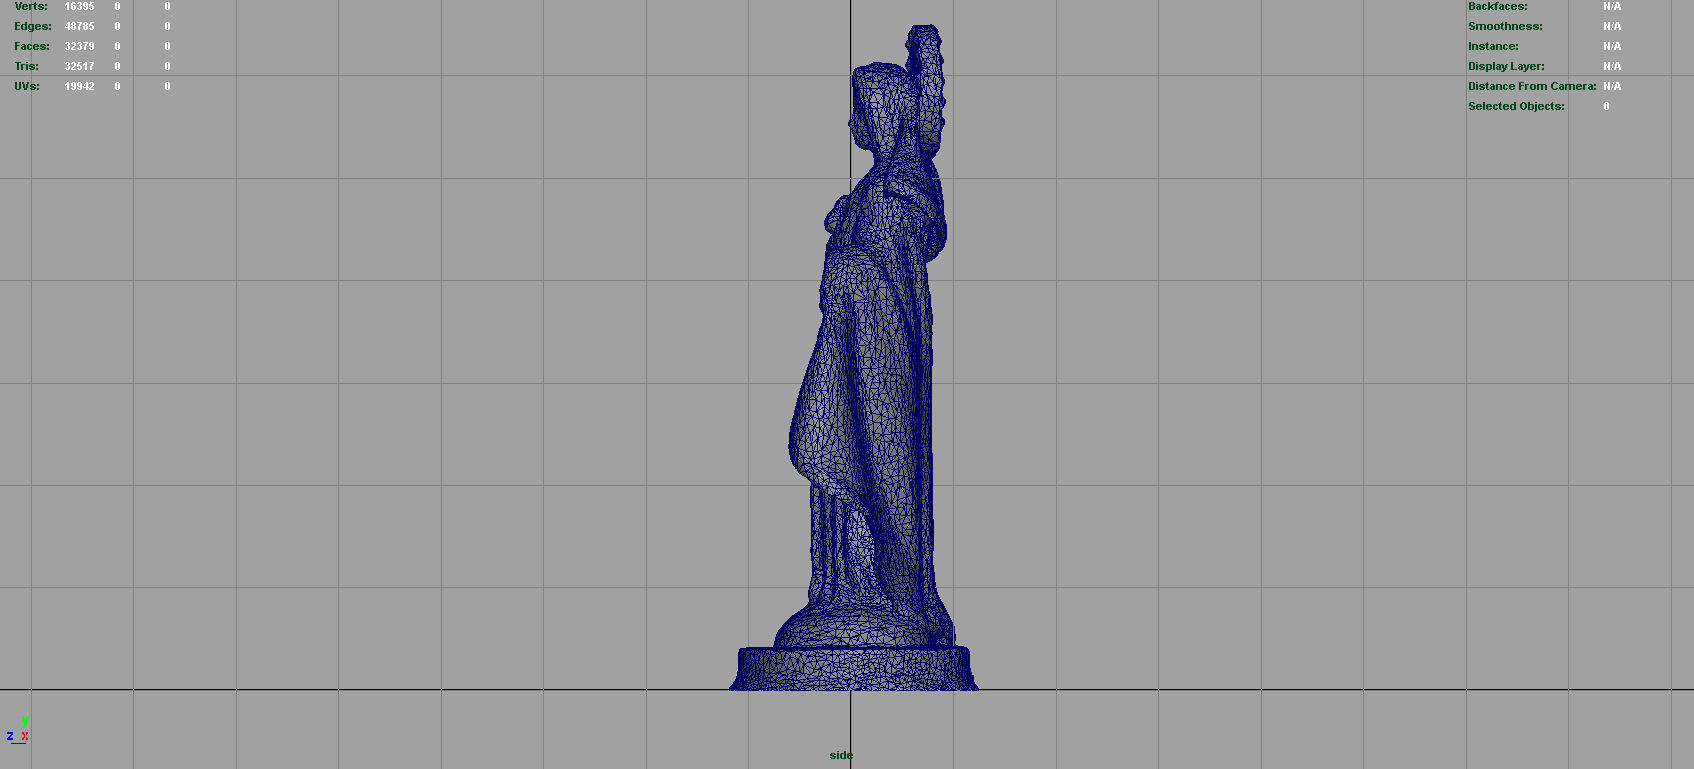Click the "Distance From Camera:" HUD label
Screen dimensions: 1694x769
click(x=1532, y=86)
